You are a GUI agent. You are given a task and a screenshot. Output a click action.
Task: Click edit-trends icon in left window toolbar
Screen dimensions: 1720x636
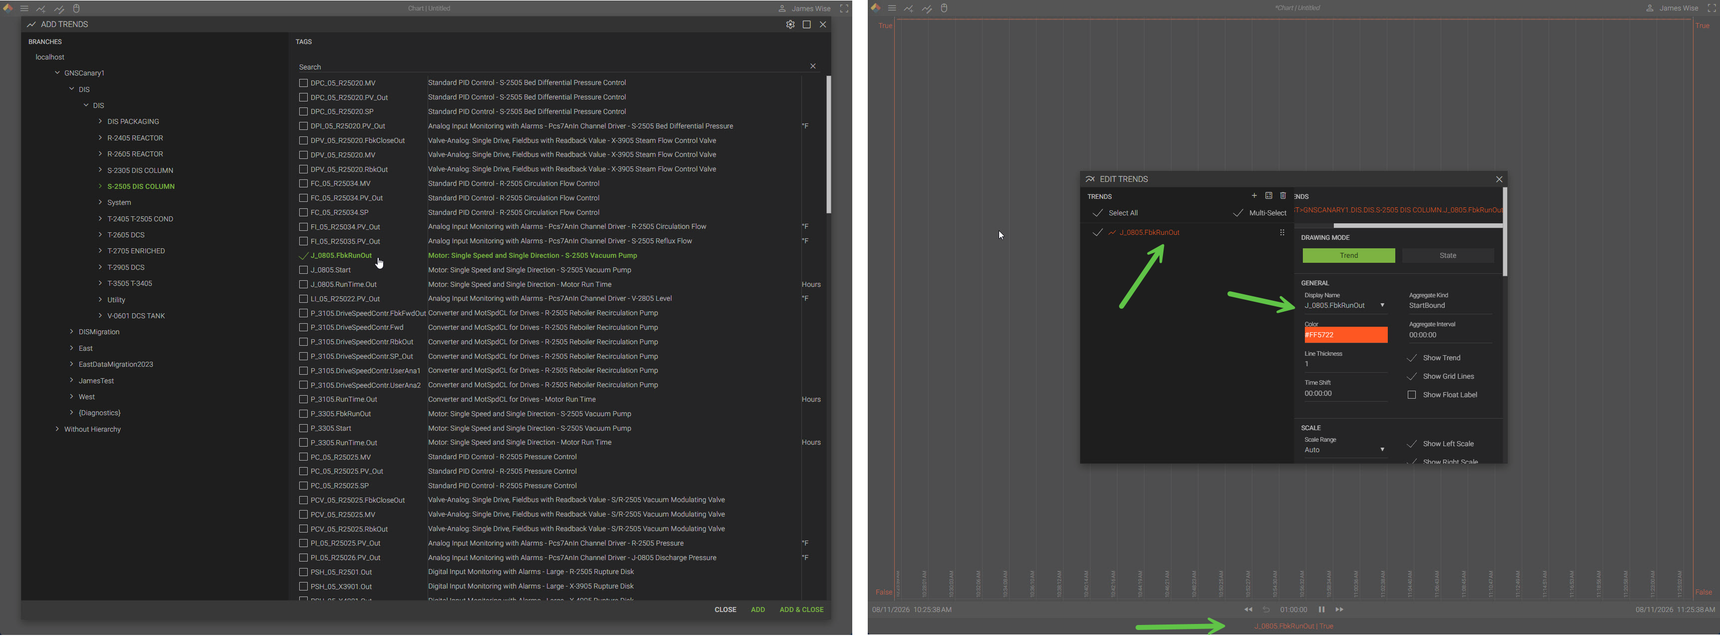59,8
